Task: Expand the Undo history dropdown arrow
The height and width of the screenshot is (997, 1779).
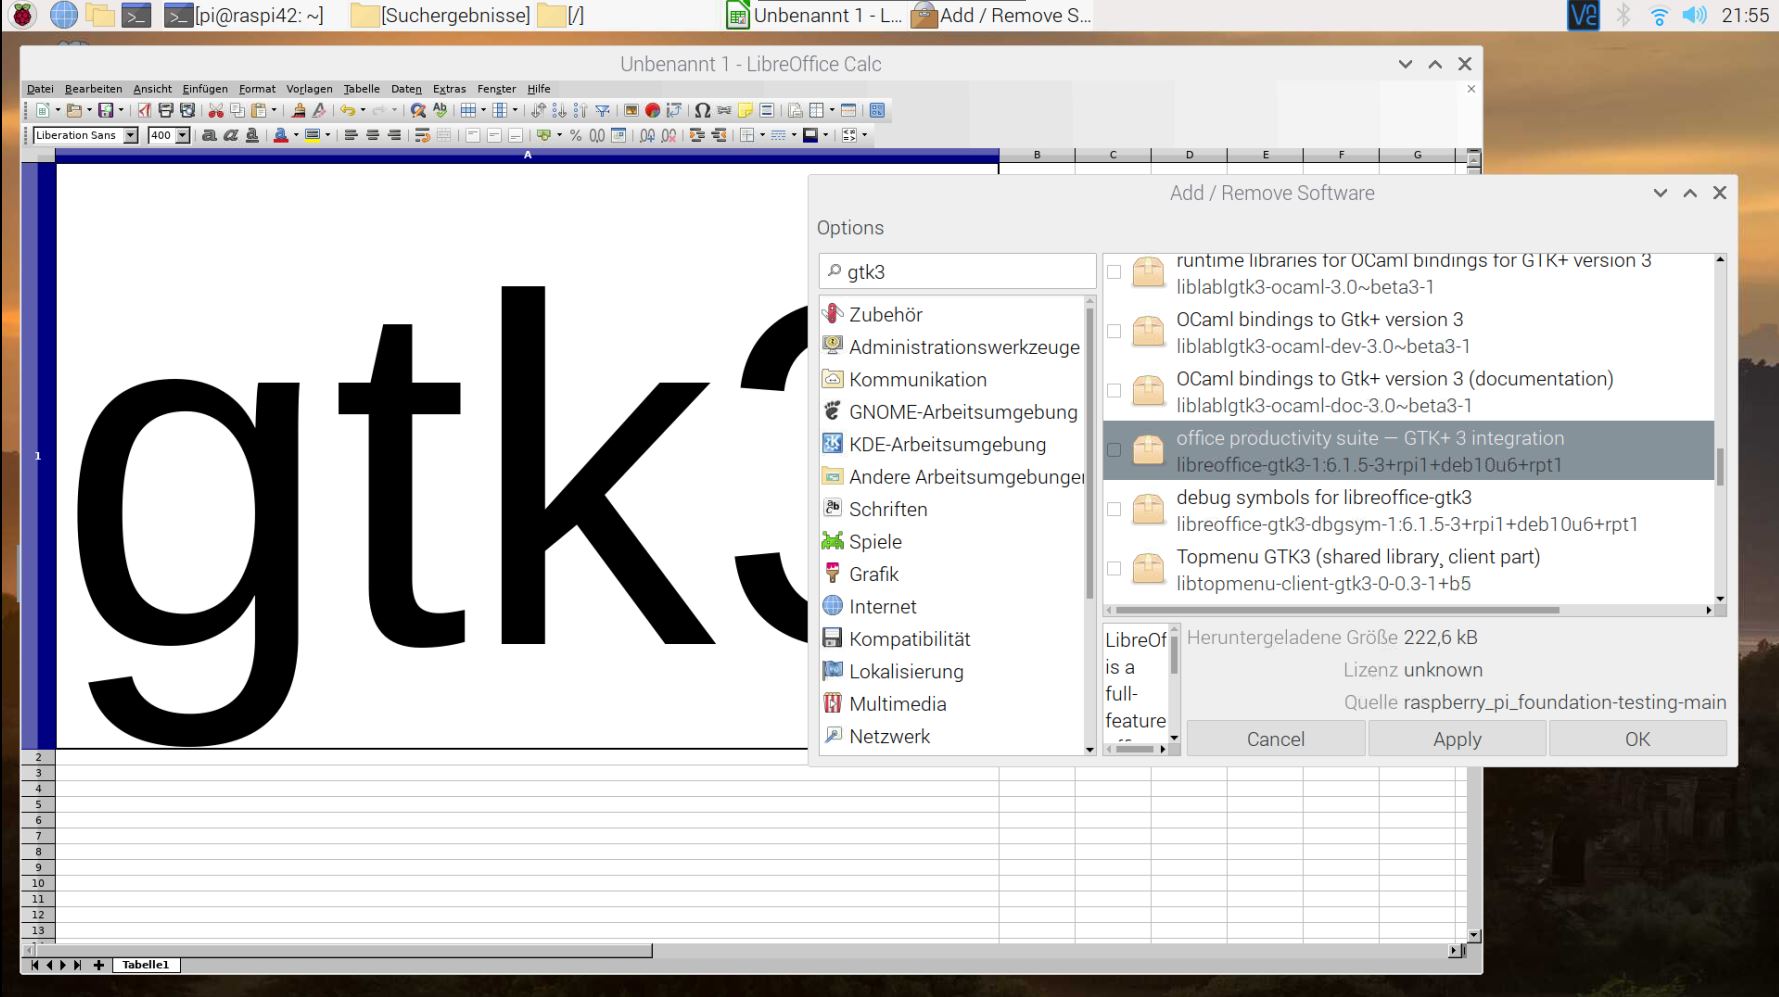Action: [363, 110]
